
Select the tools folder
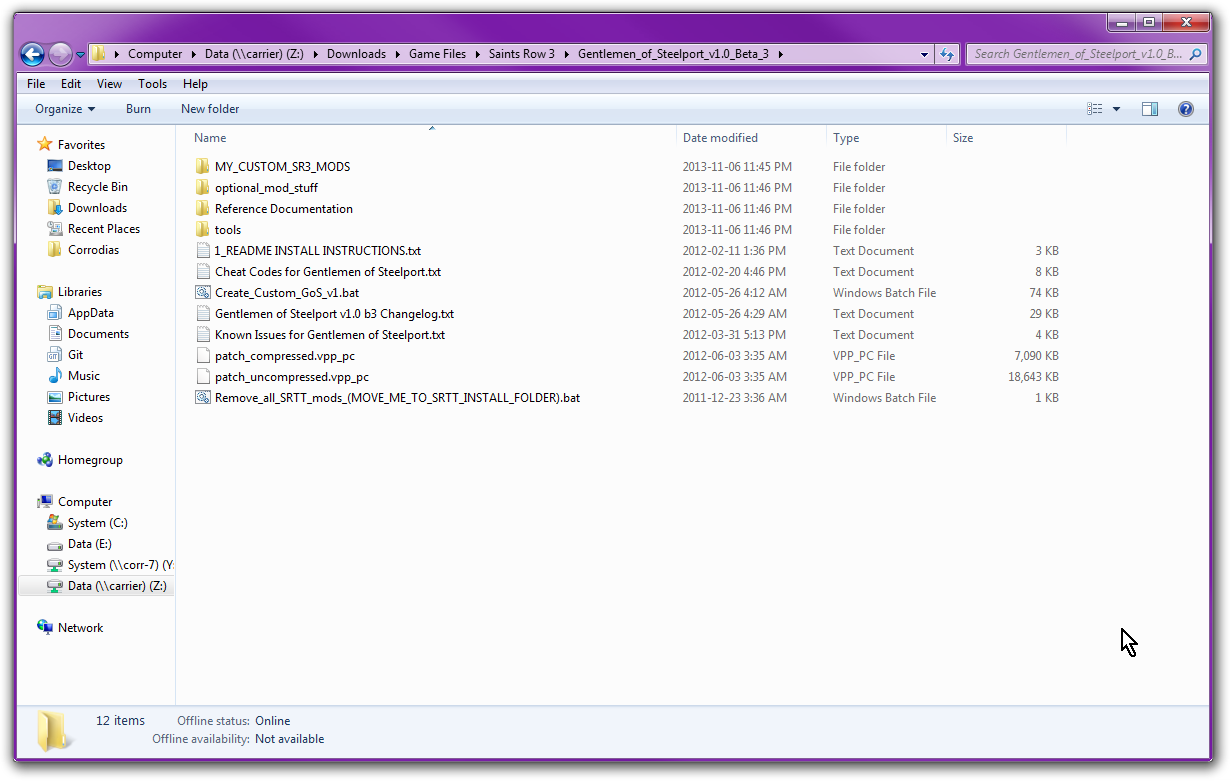pos(227,230)
